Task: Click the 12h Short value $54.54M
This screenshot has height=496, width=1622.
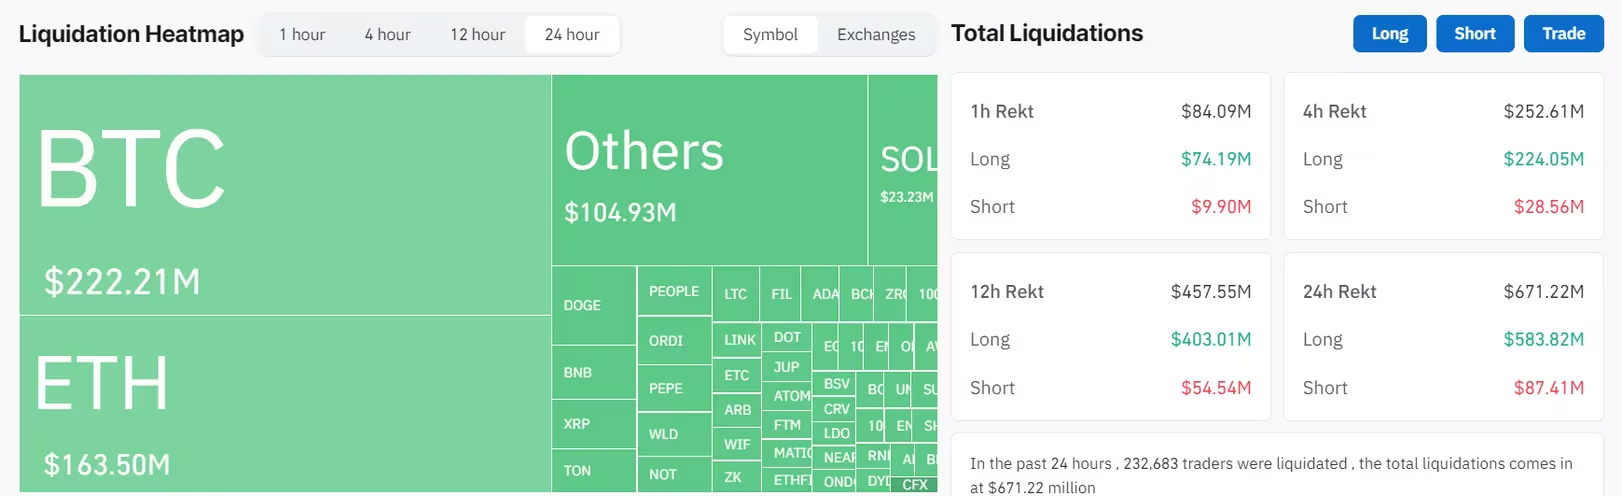Action: coord(1216,388)
